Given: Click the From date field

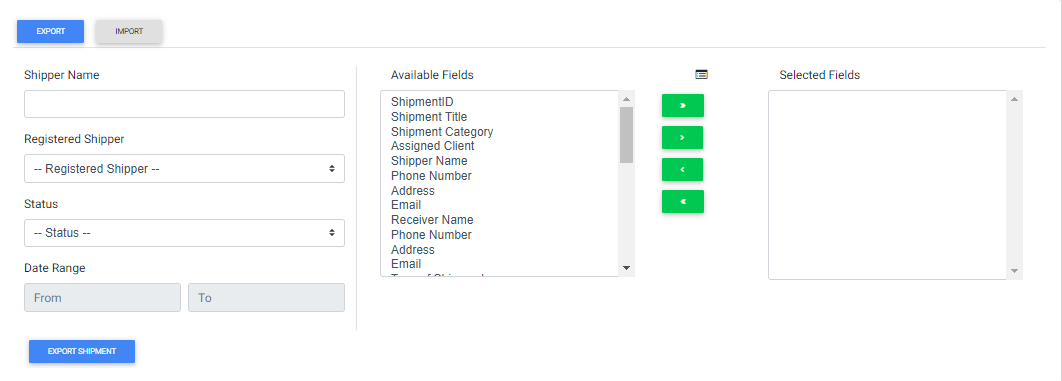Looking at the screenshot, I should [102, 298].
